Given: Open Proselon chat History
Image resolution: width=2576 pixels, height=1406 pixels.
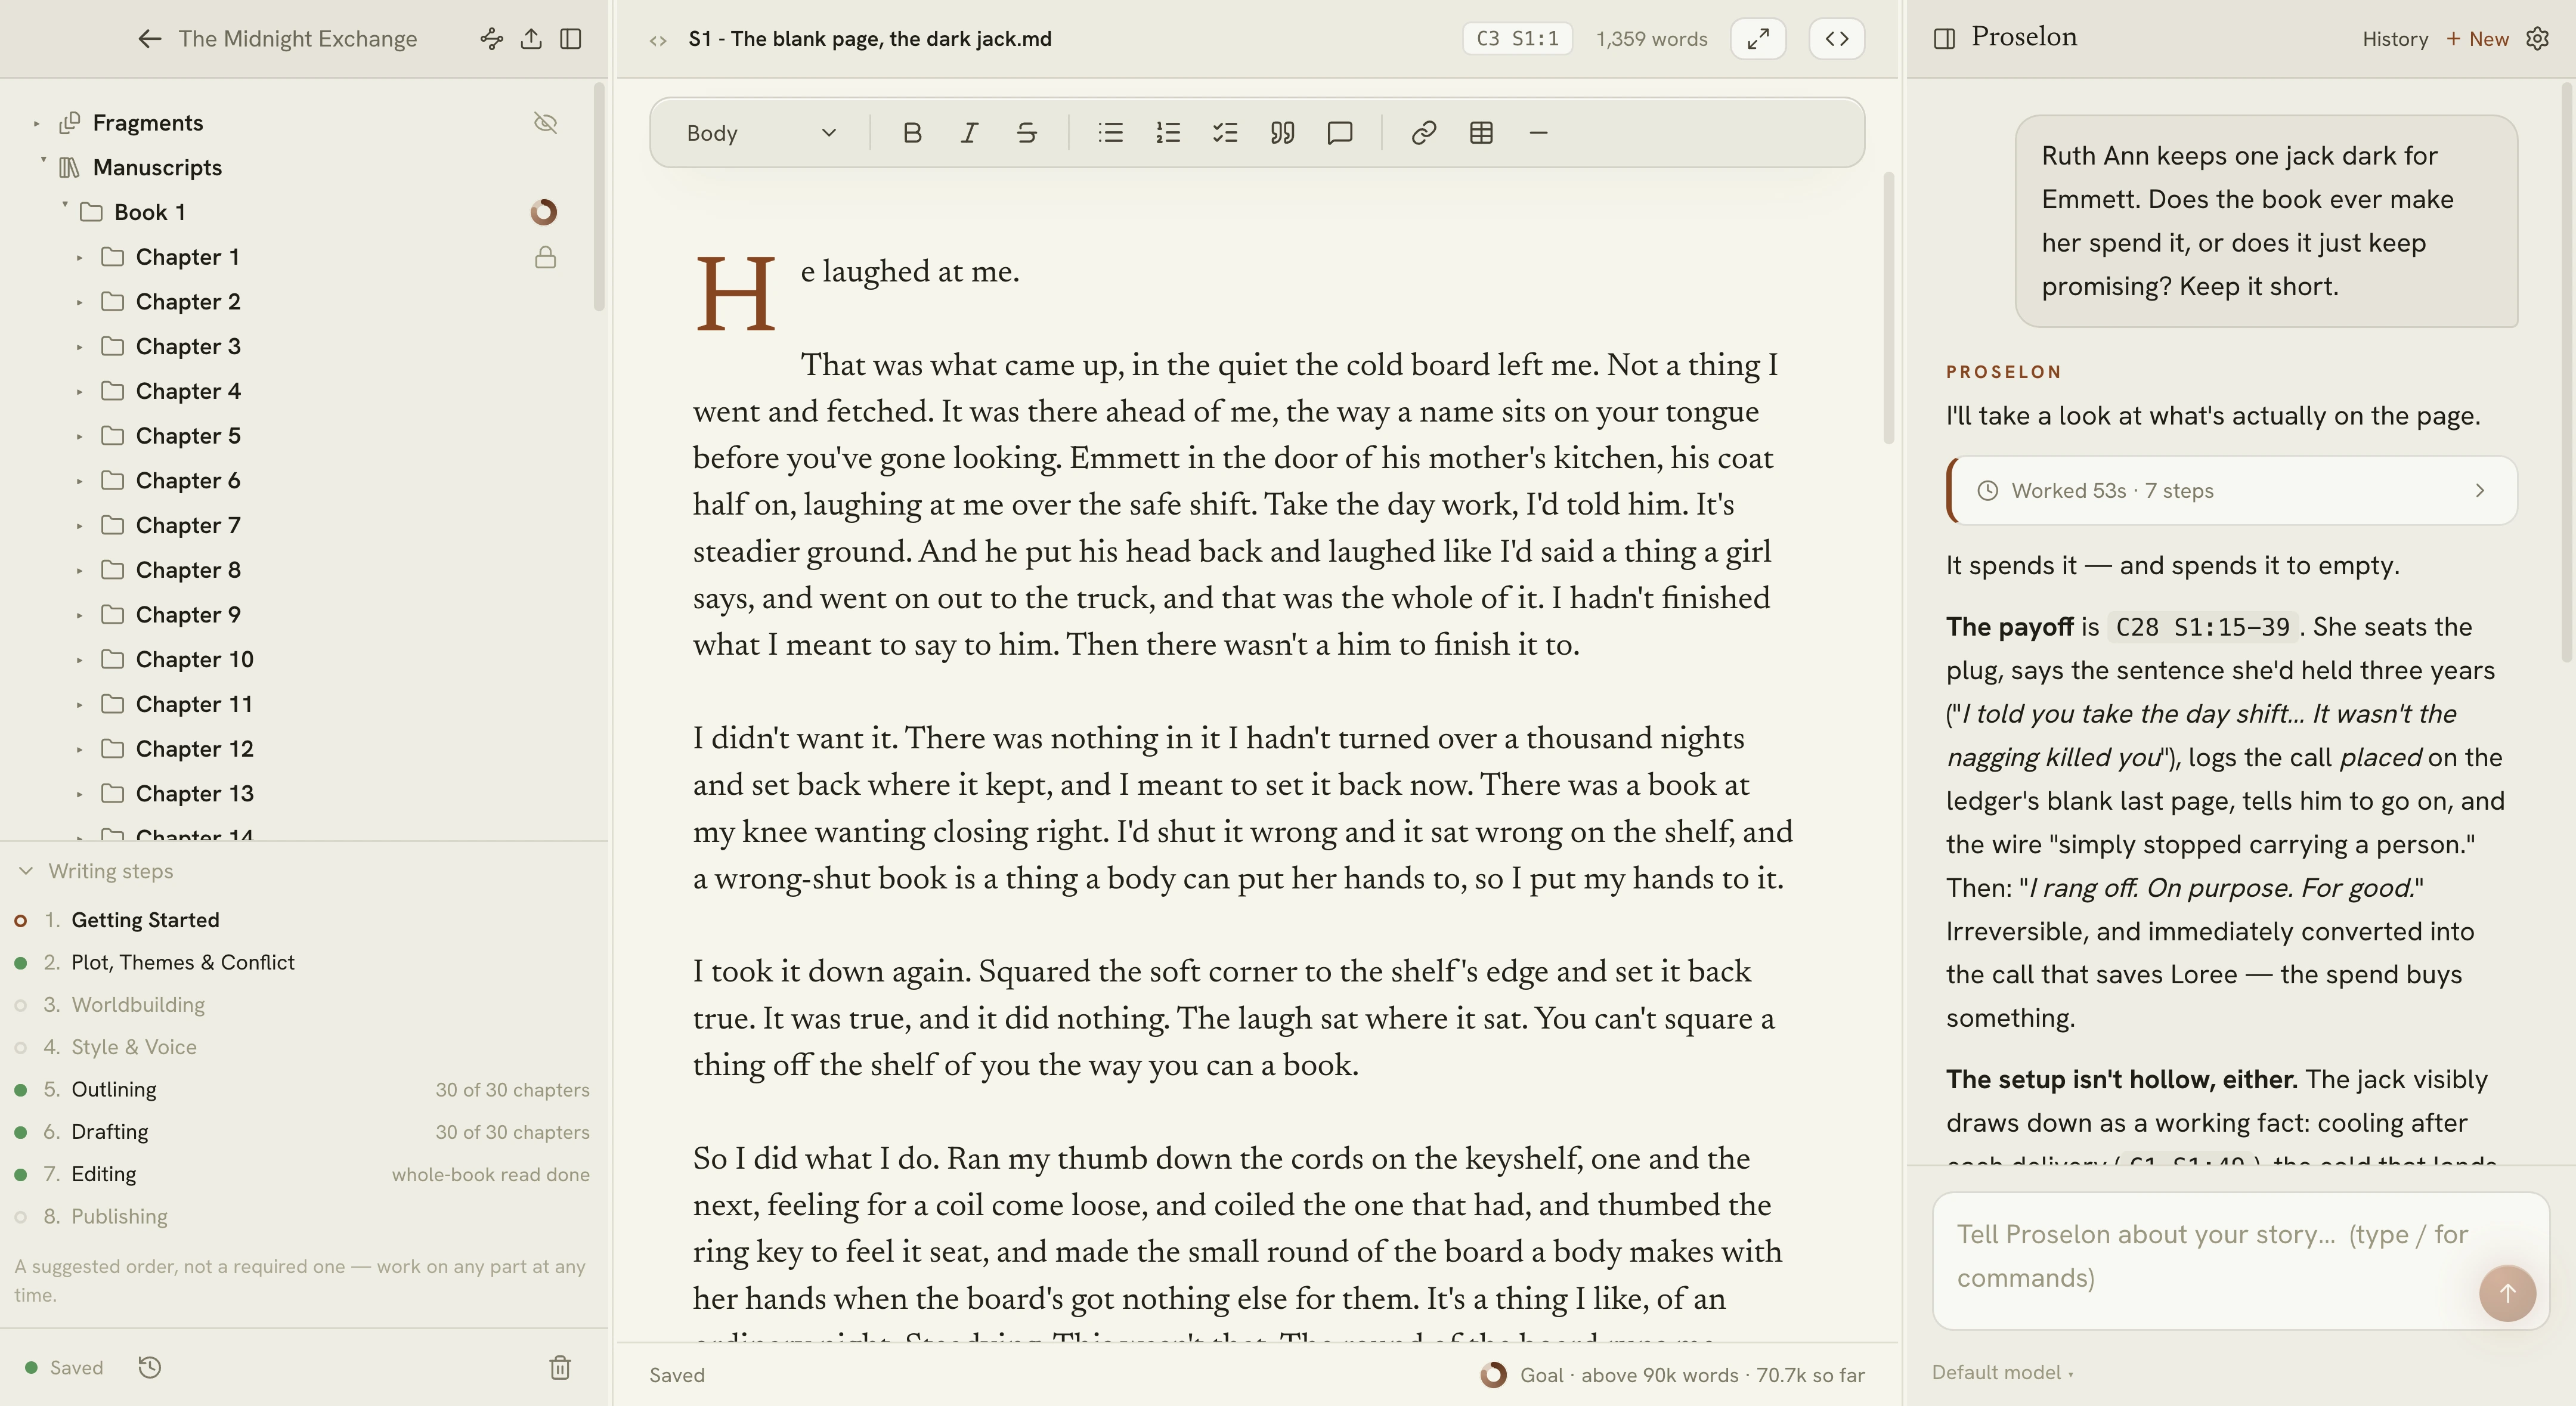Looking at the screenshot, I should (x=2395, y=39).
